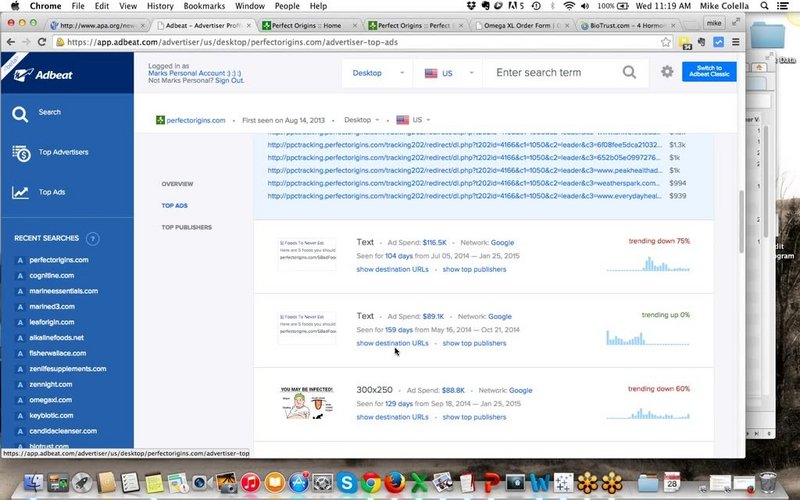Open Skype from the dock
Image resolution: width=800 pixels, height=500 pixels.
347,482
